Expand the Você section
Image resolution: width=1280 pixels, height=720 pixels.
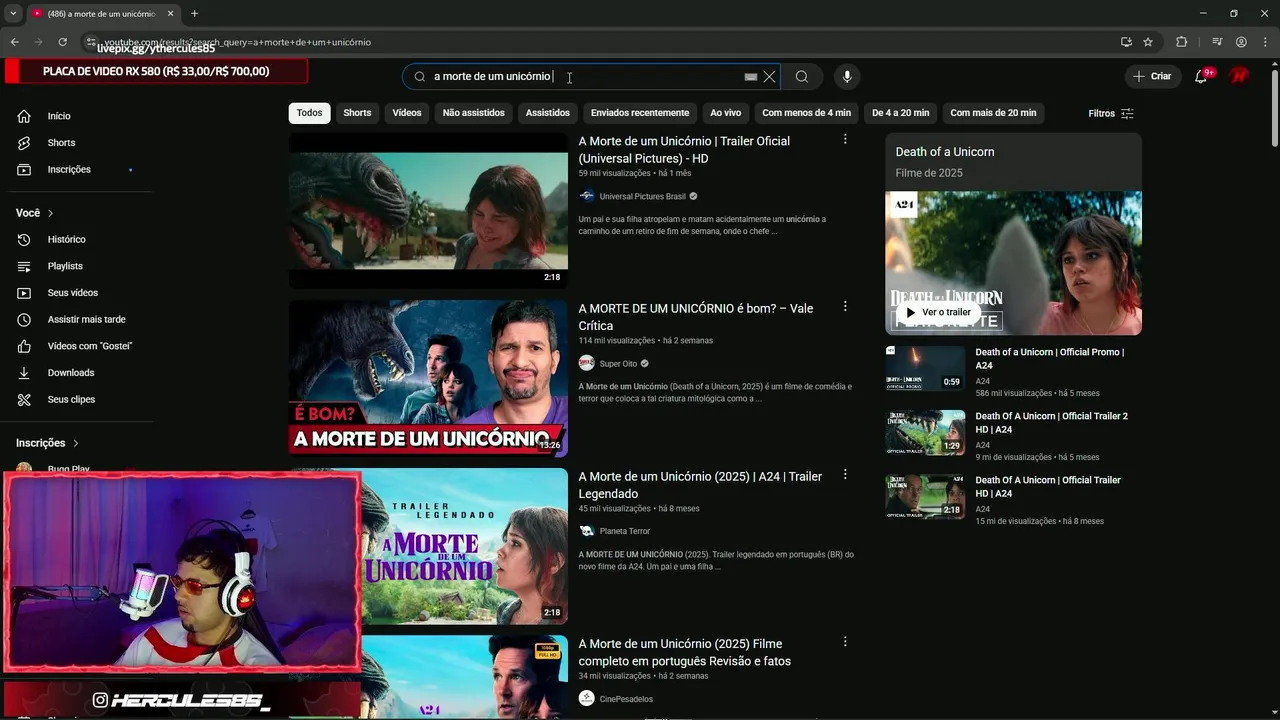tap(35, 213)
